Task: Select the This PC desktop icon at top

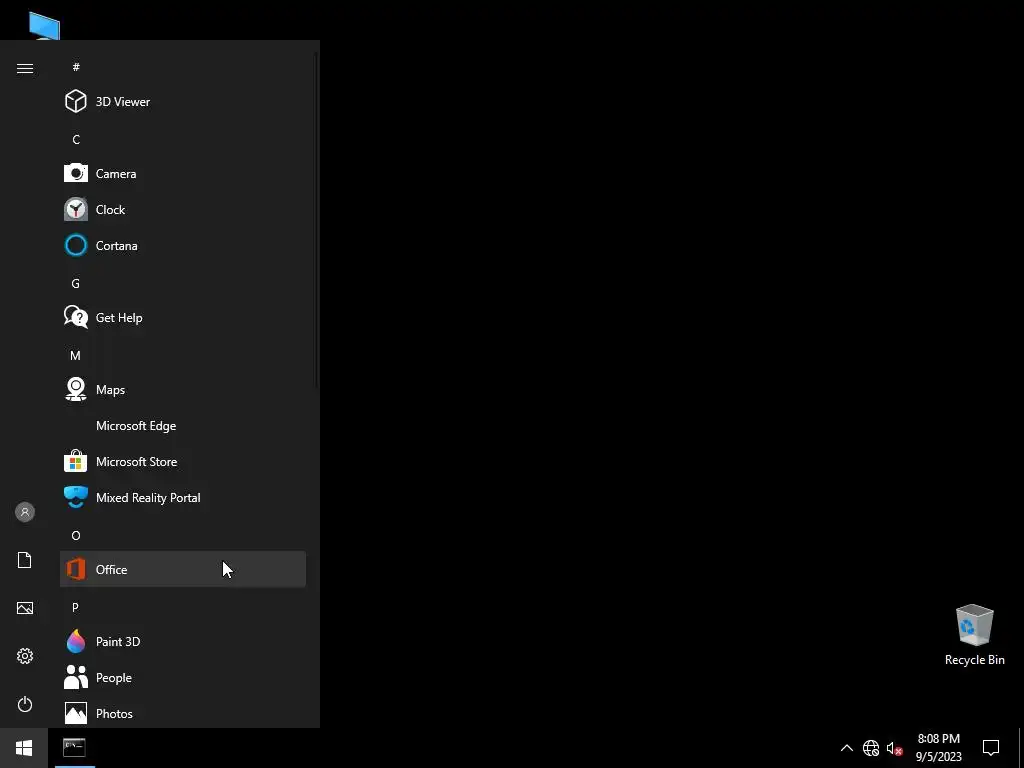Action: [44, 26]
